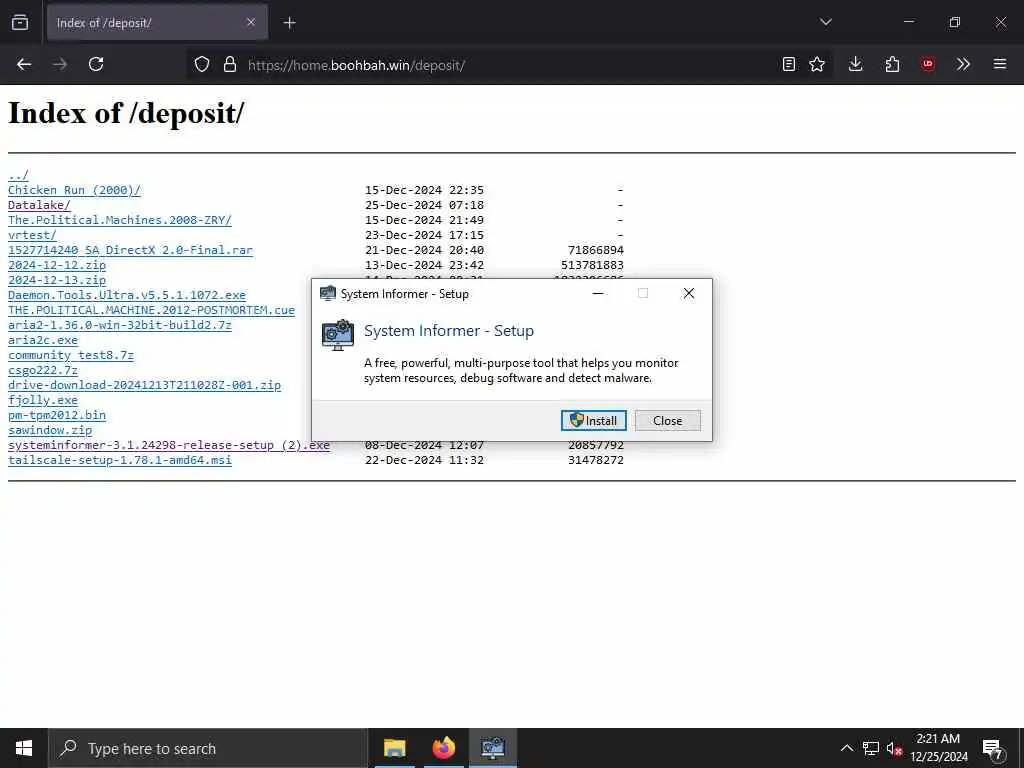The height and width of the screenshot is (768, 1024).
Task: Open the extensions puzzle-piece icon
Action: [892, 64]
